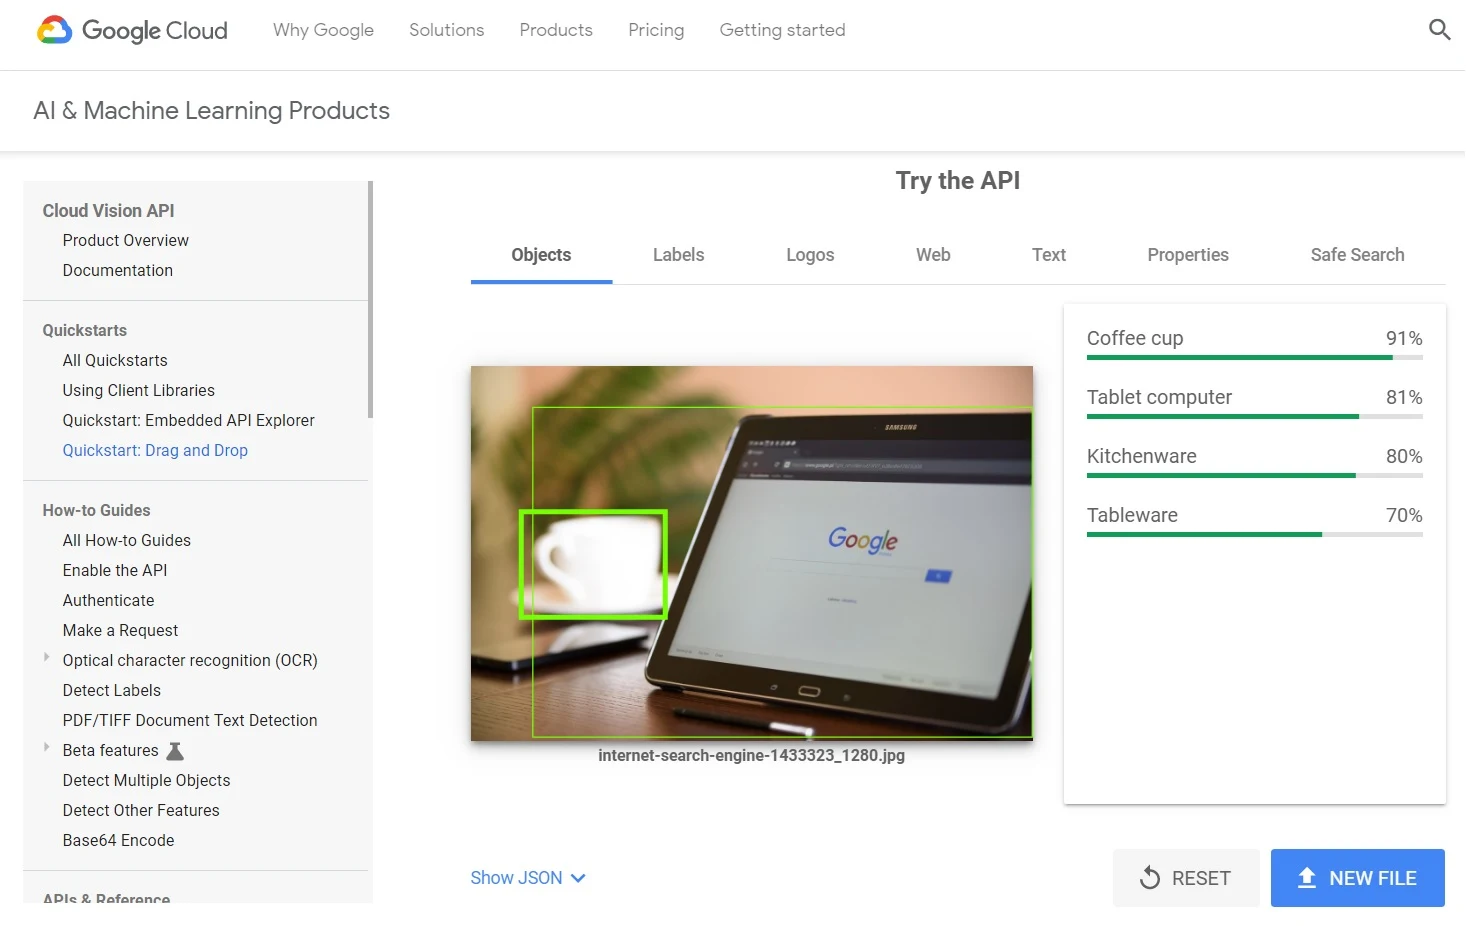Open the Solutions menu
This screenshot has height=926, width=1466.
point(446,30)
